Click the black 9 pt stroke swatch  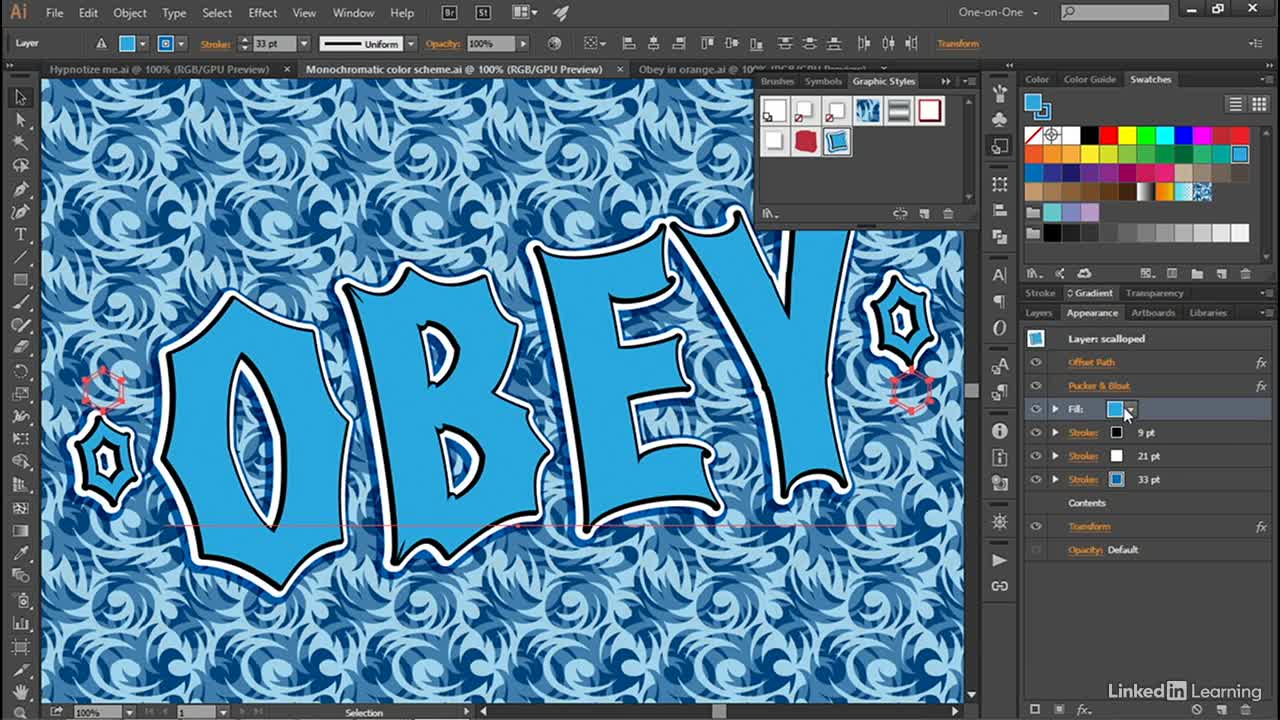pos(1116,433)
